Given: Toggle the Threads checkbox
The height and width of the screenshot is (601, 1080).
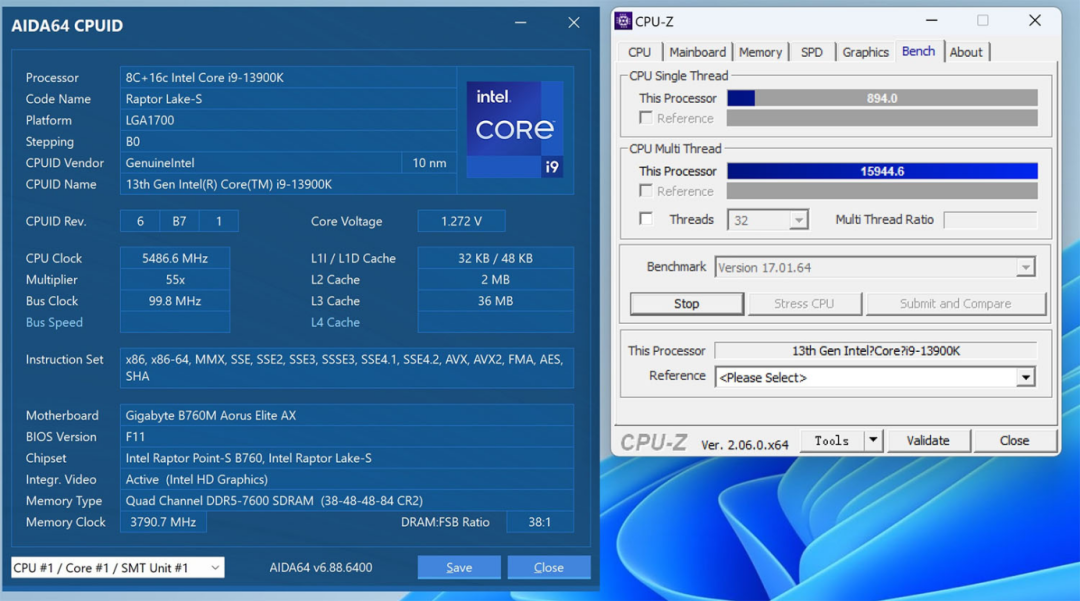Looking at the screenshot, I should (x=645, y=219).
